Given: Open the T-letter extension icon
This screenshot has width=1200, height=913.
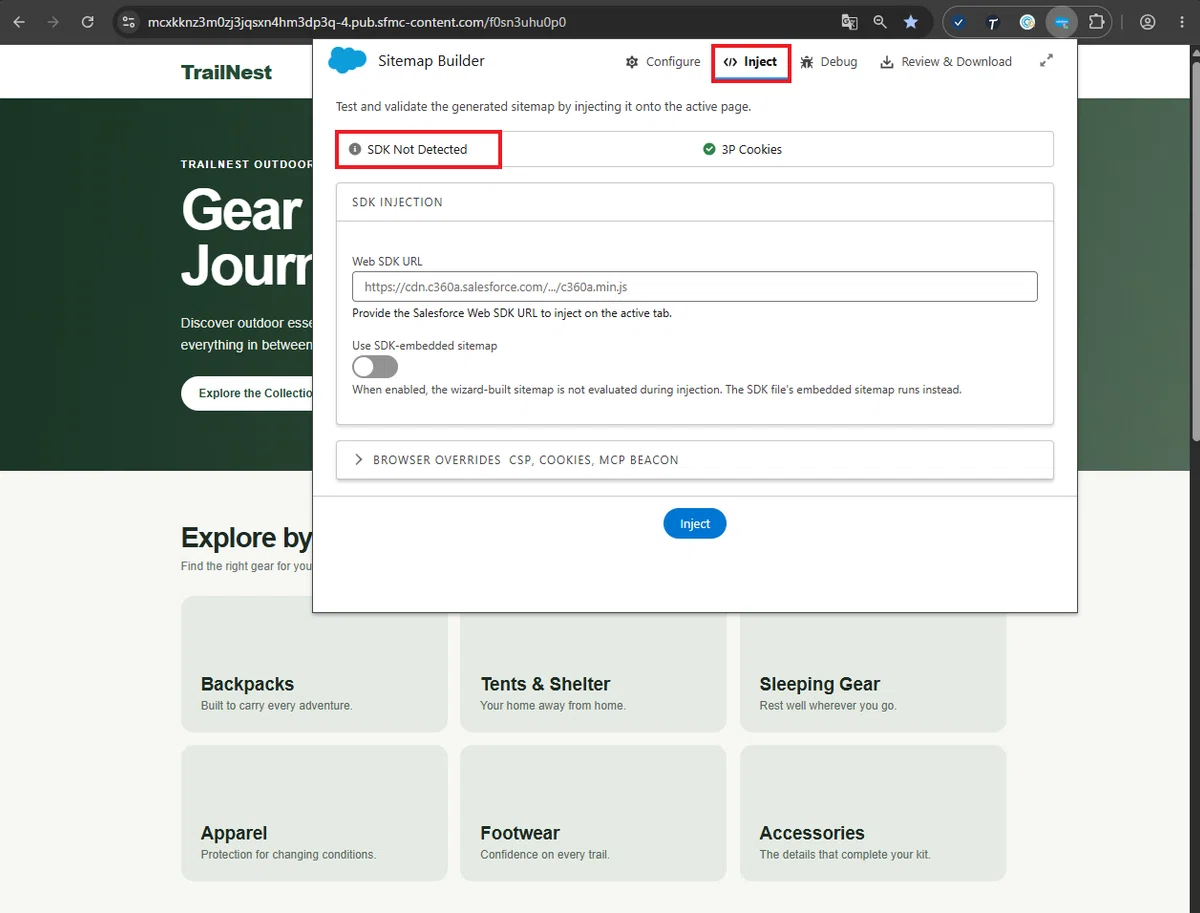Looking at the screenshot, I should tap(993, 21).
